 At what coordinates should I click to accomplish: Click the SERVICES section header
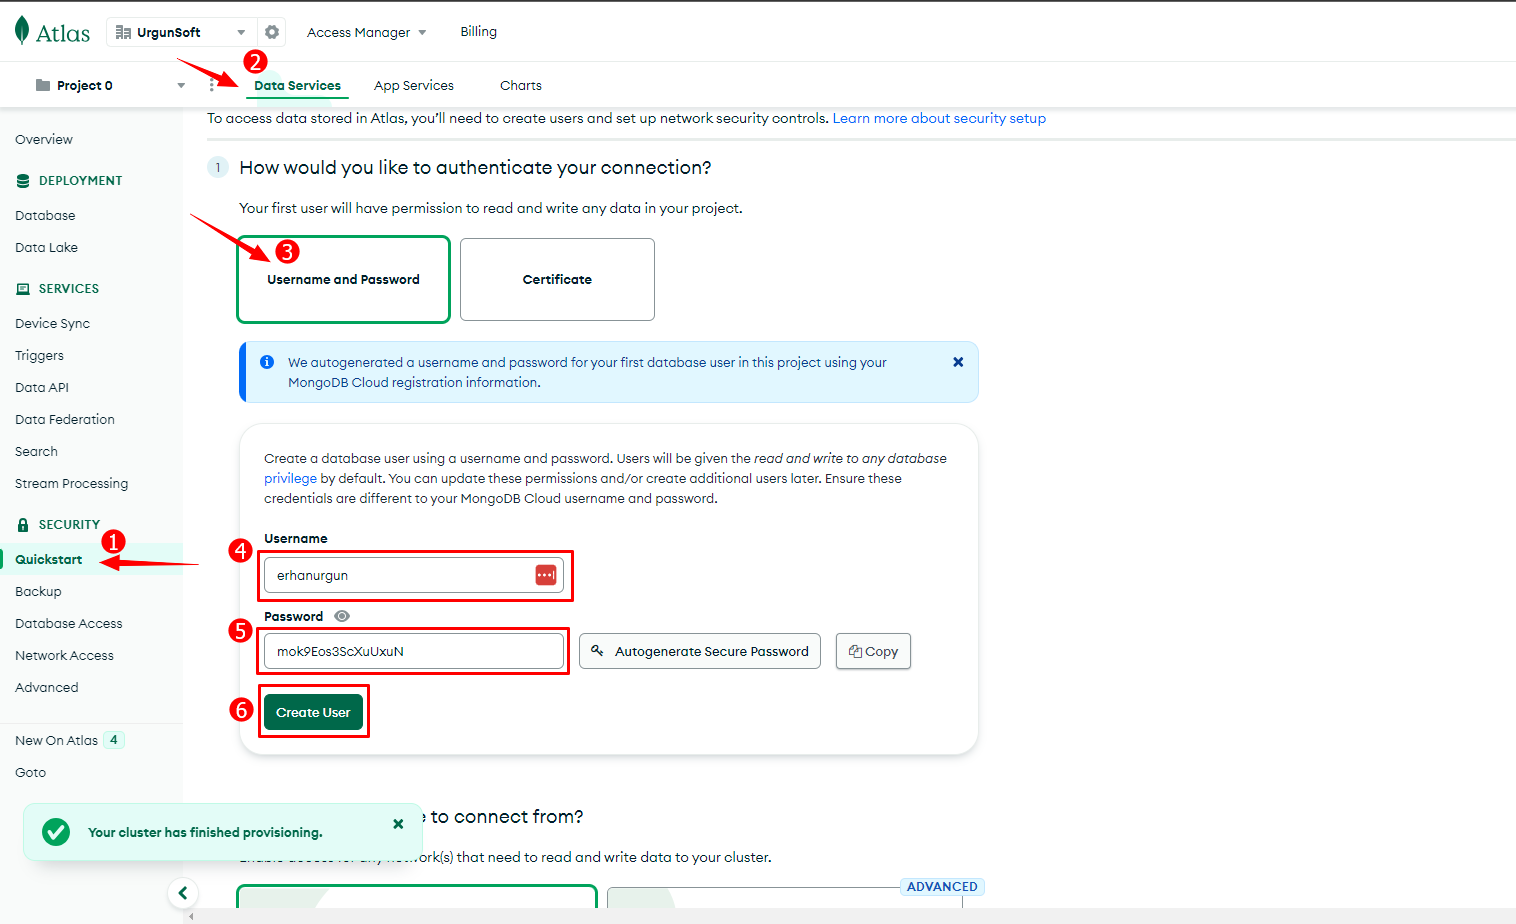[x=68, y=288]
